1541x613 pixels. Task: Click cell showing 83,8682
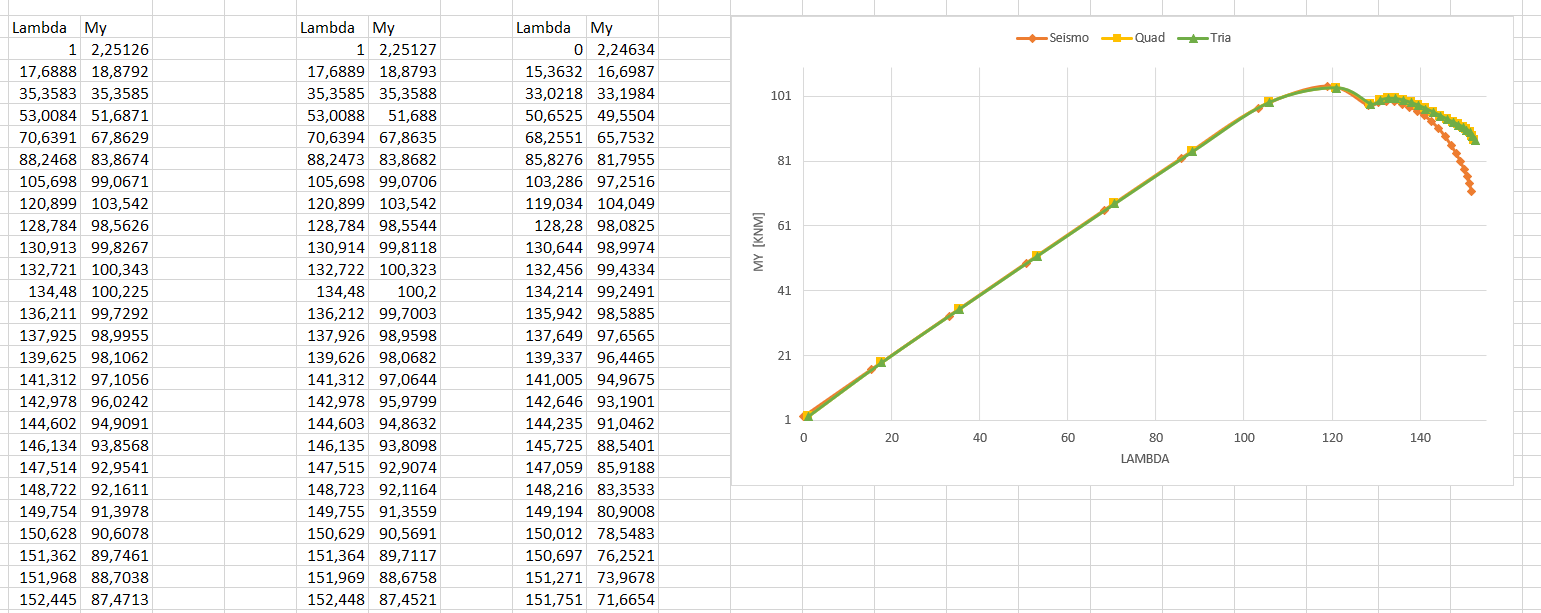tap(405, 160)
